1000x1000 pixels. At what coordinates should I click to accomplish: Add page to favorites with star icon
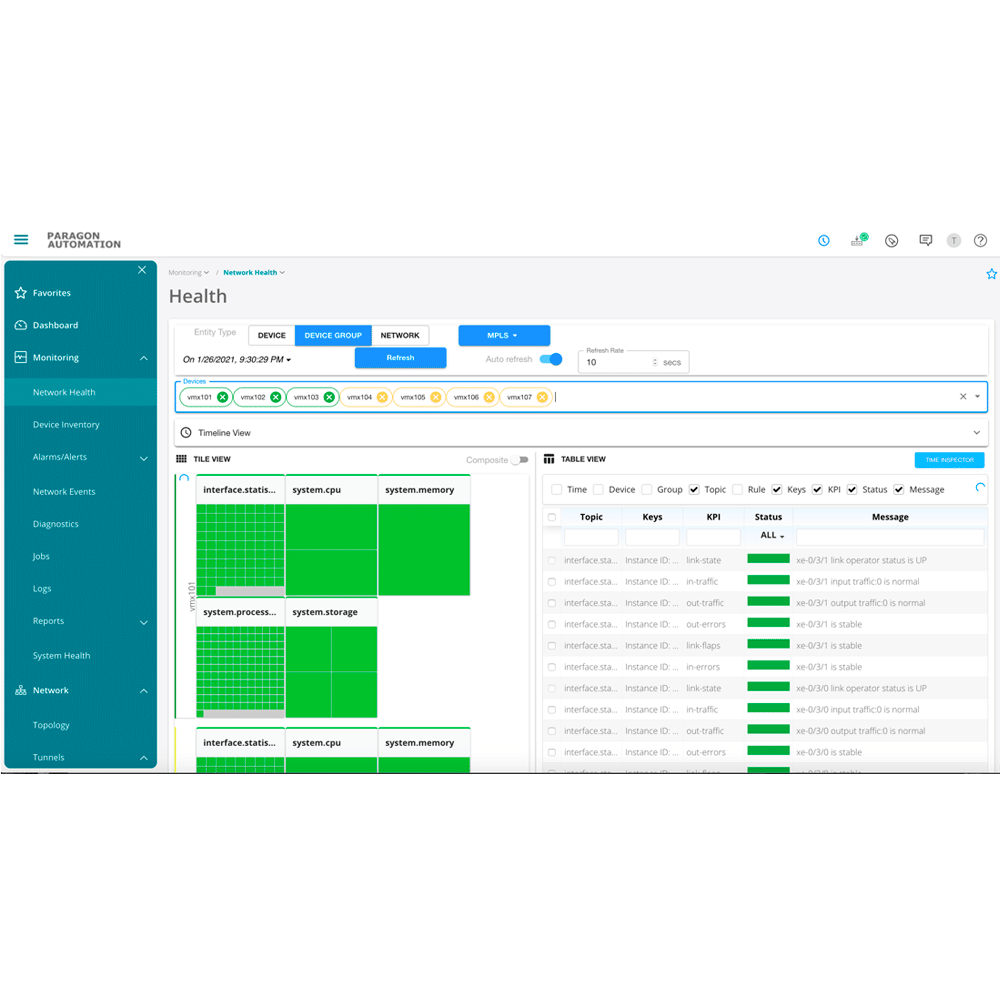(991, 274)
